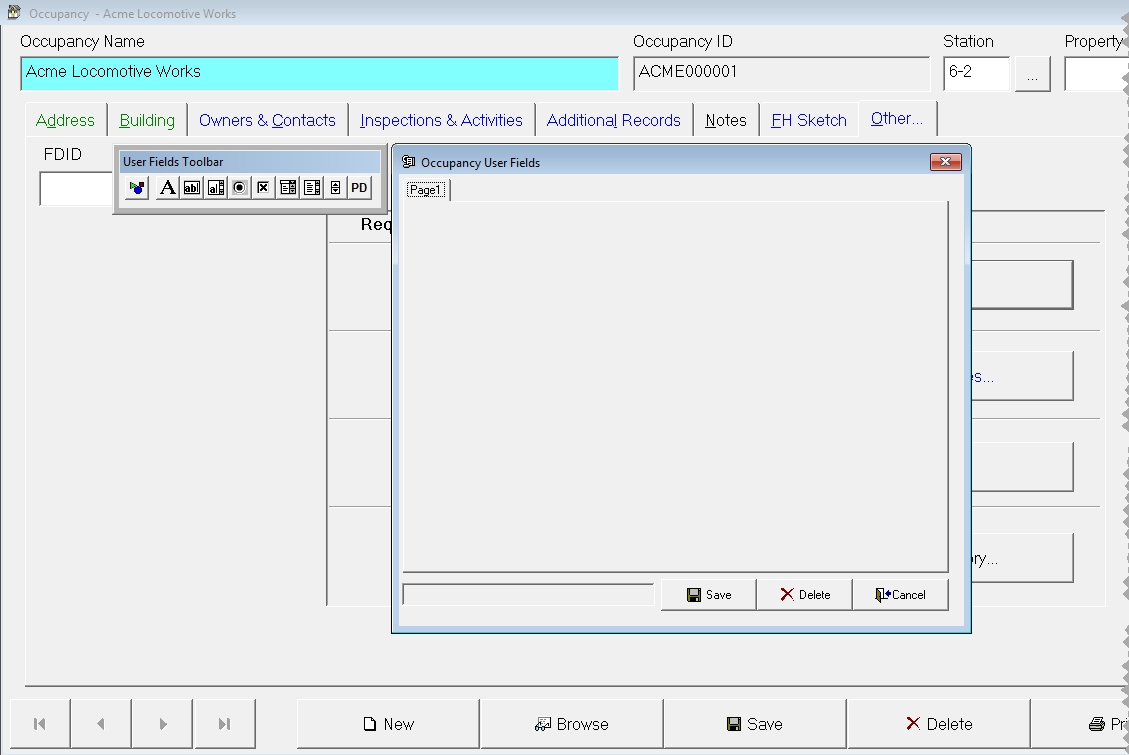Click the FDID input field
The image size is (1129, 755).
(76, 189)
